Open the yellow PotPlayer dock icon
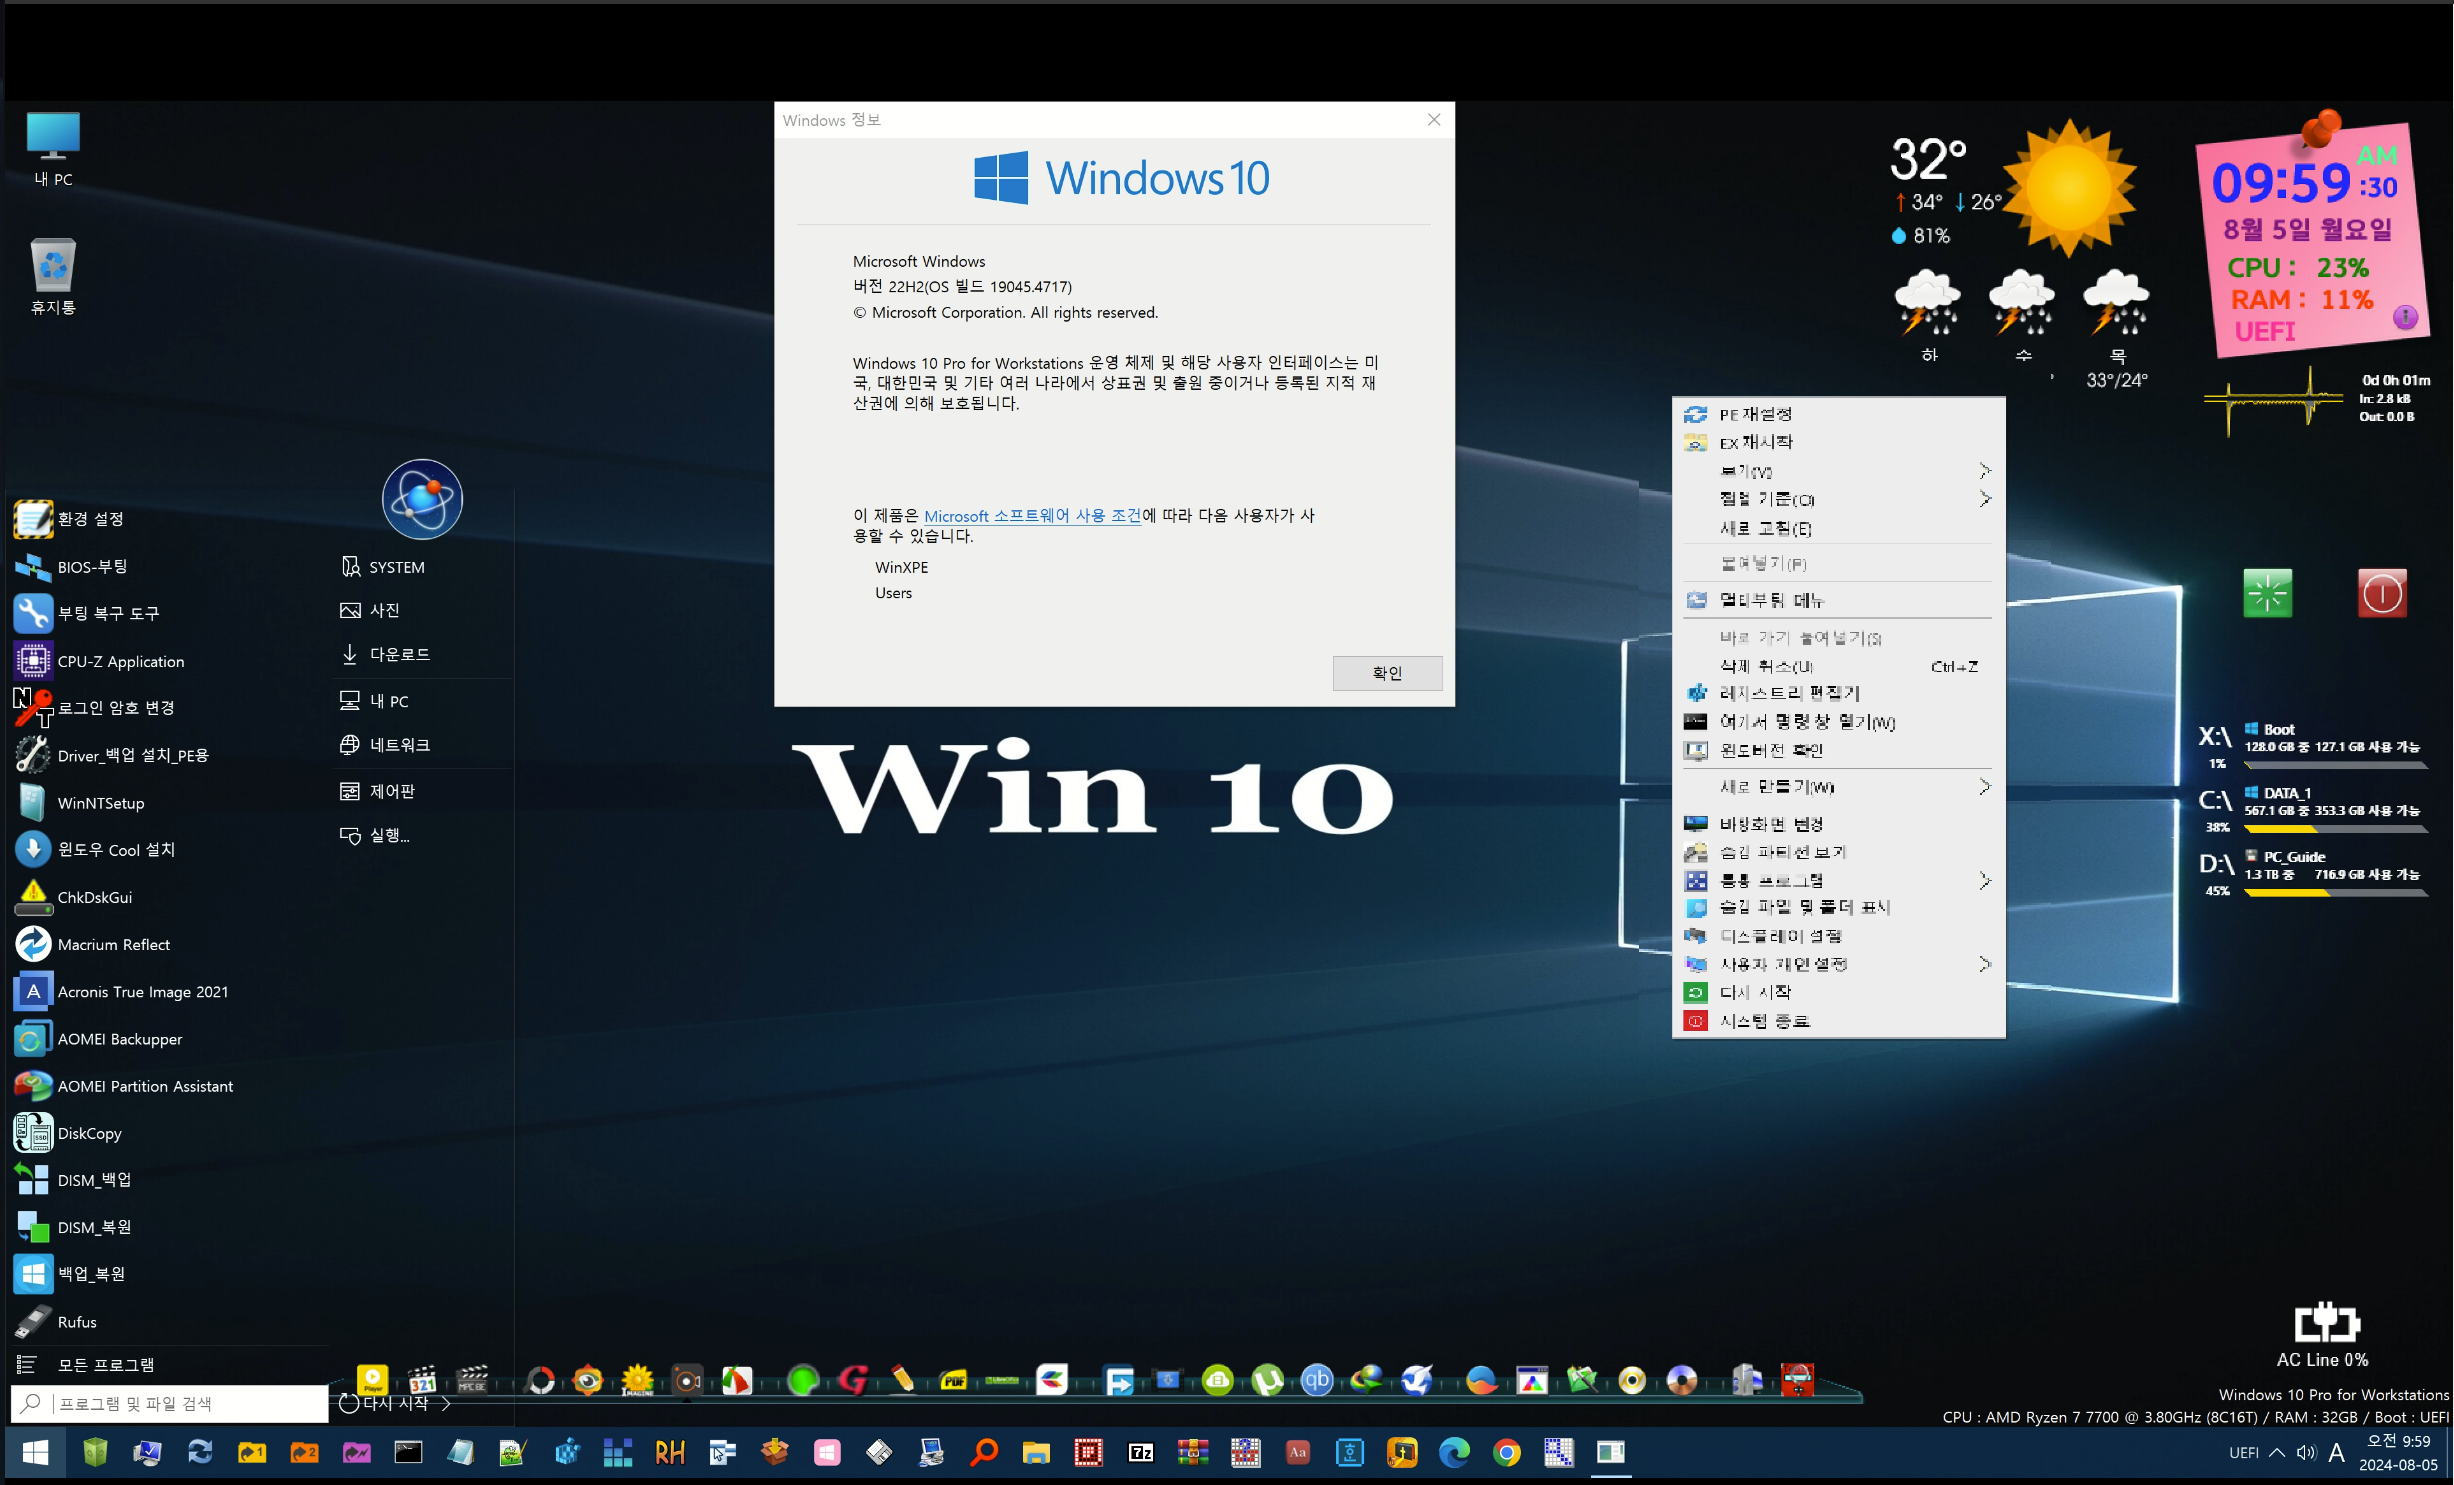Viewport: 2454px width, 1485px height. [x=372, y=1381]
